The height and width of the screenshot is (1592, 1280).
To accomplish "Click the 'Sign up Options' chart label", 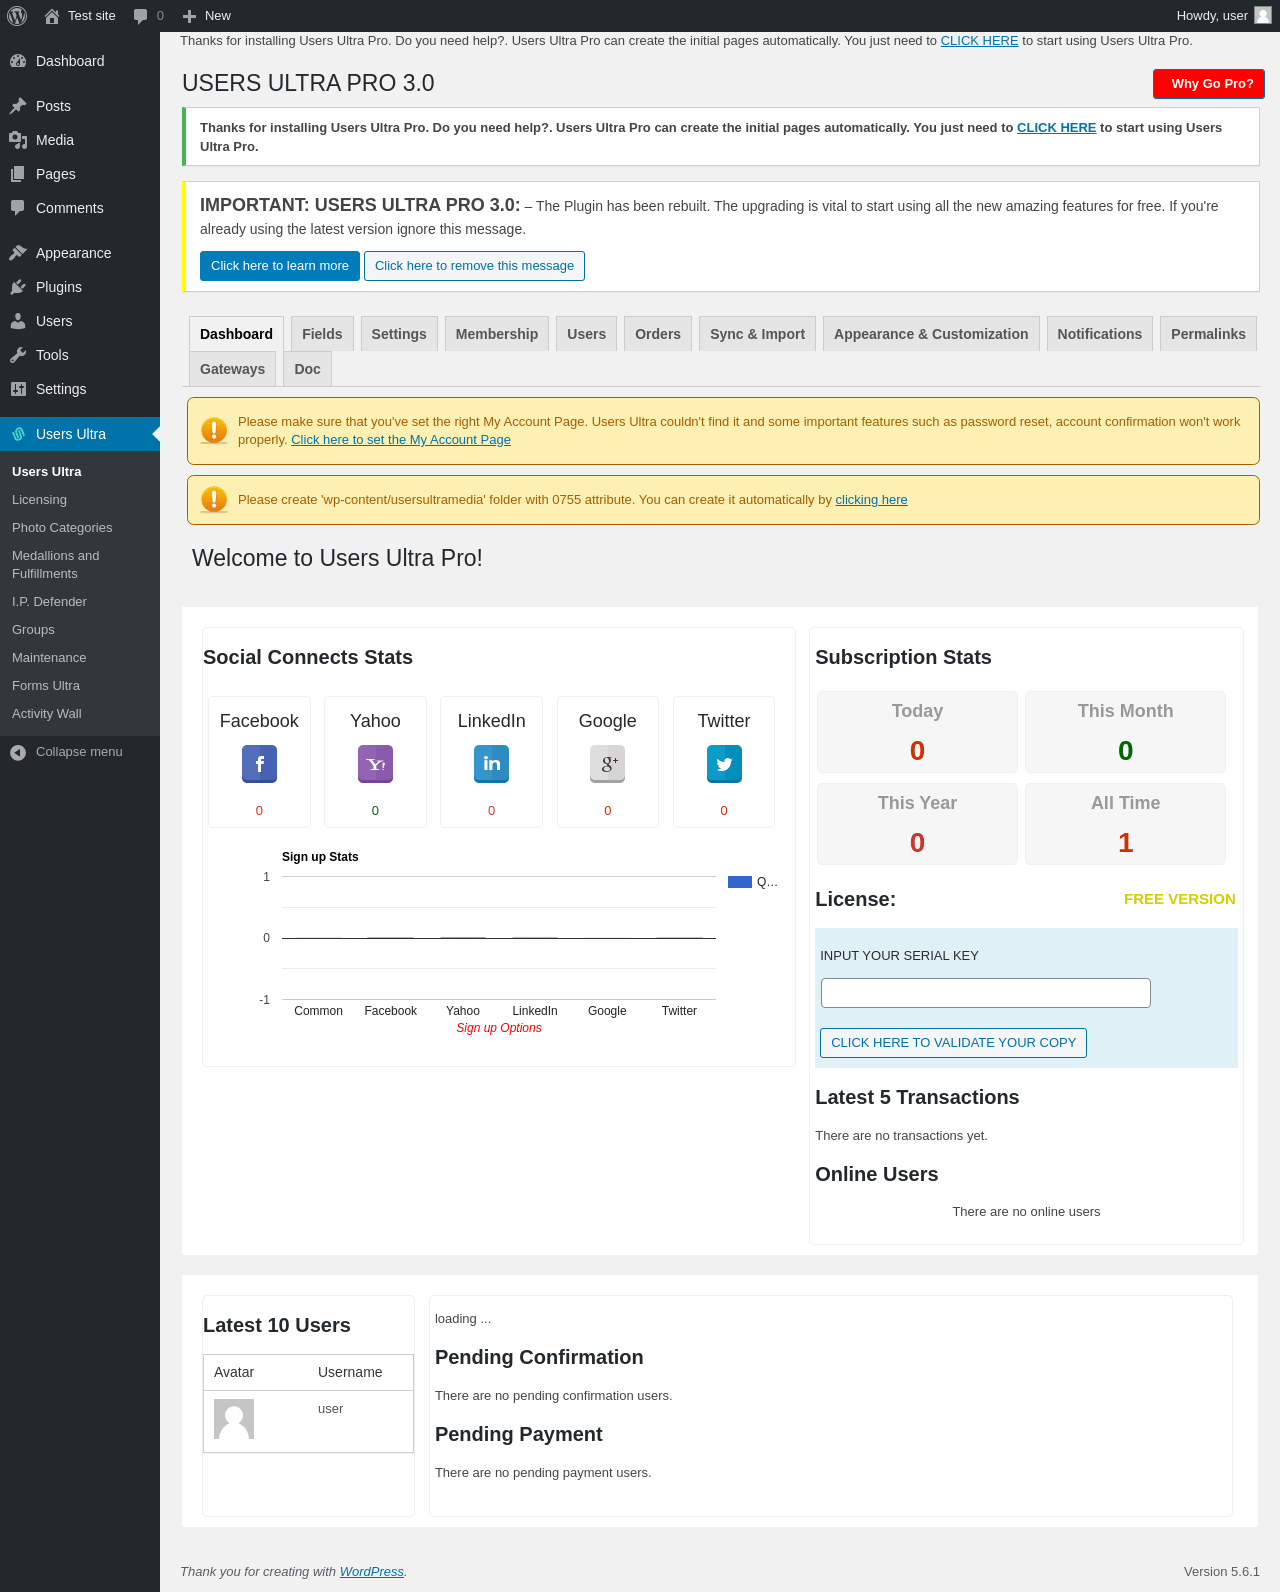I will [x=499, y=1028].
